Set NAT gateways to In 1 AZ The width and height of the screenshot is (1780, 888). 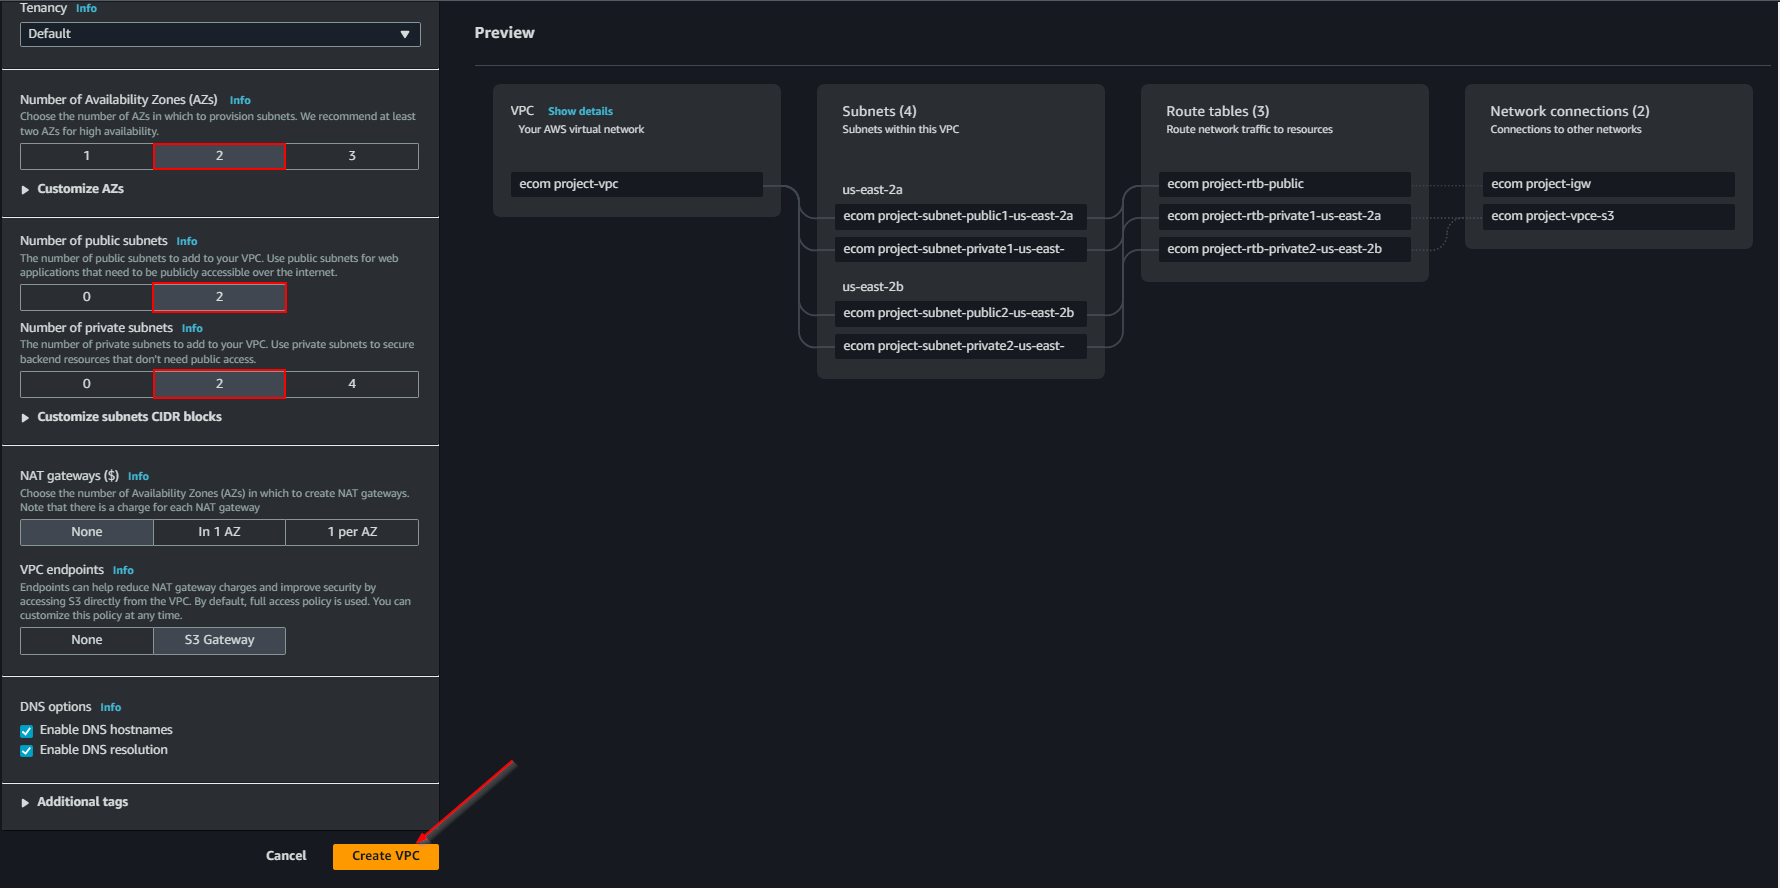coord(219,532)
